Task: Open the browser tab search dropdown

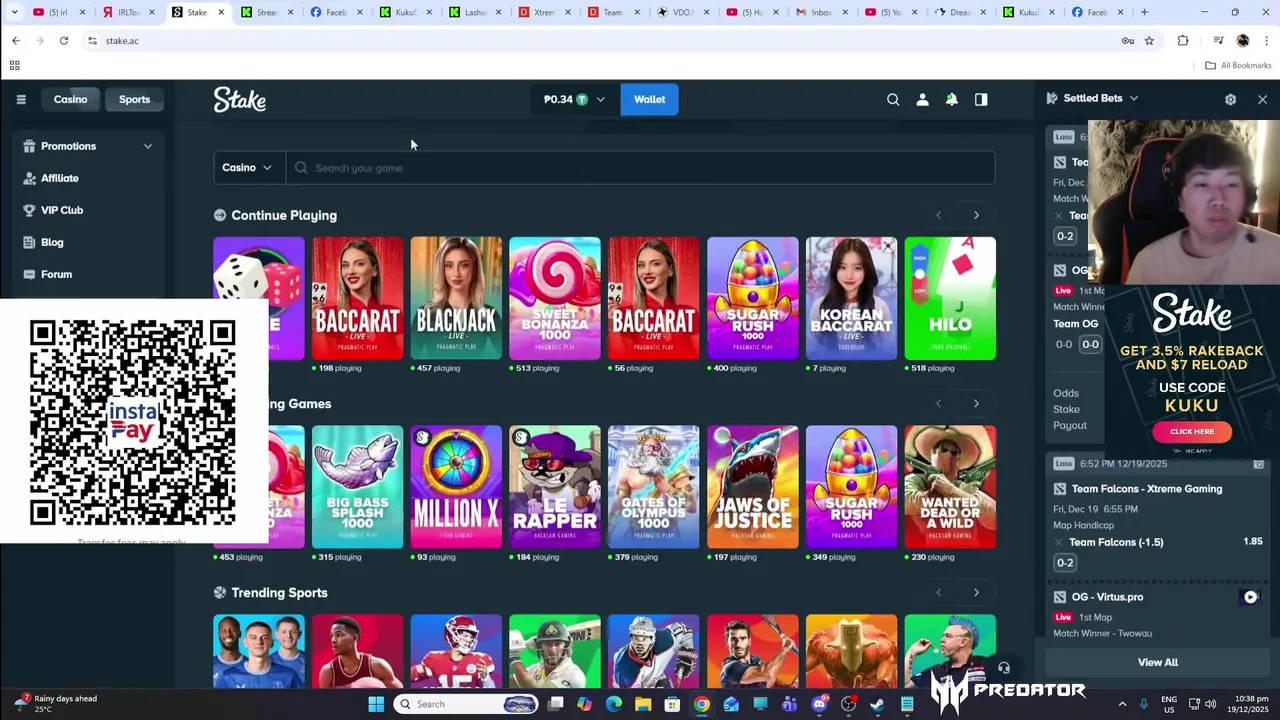Action: point(14,12)
